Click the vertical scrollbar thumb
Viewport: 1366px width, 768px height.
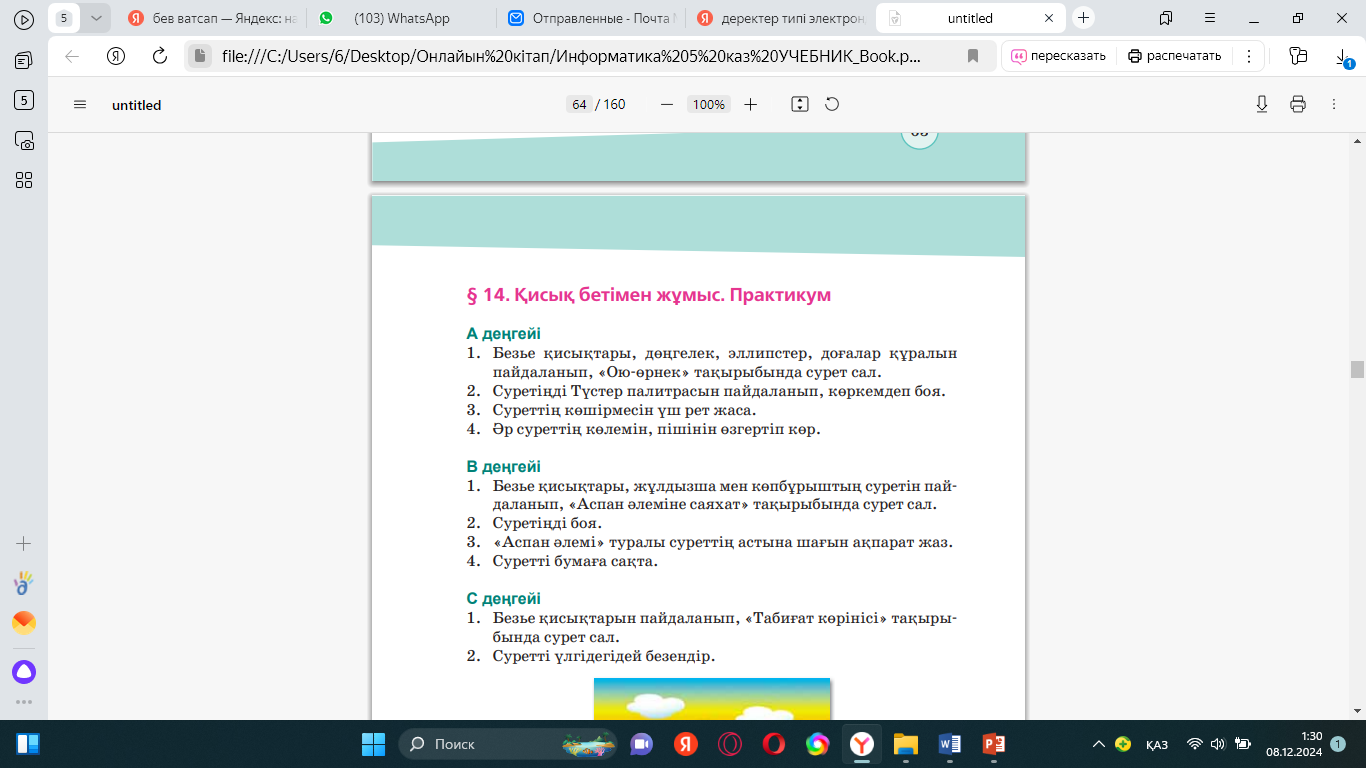coord(1357,369)
